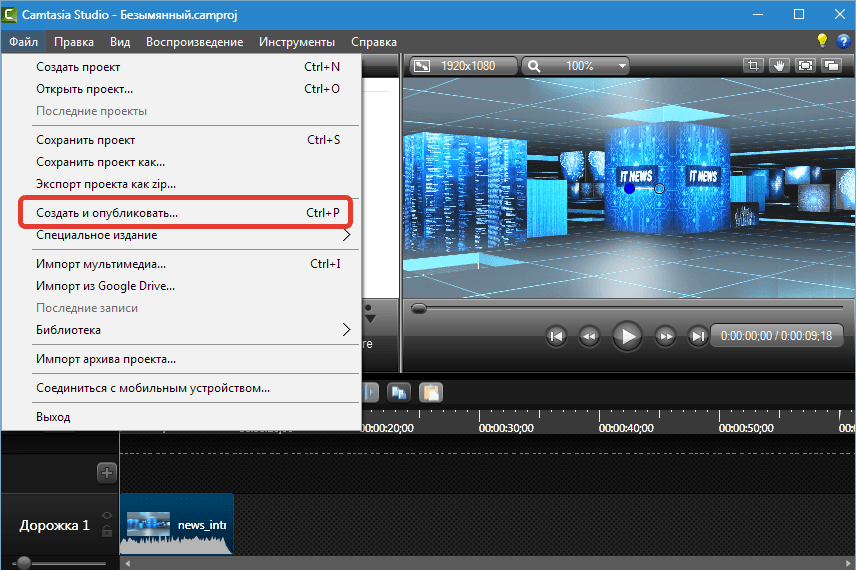Image resolution: width=856 pixels, height=570 pixels.
Task: Open the Воспроизведение menu
Action: point(194,42)
